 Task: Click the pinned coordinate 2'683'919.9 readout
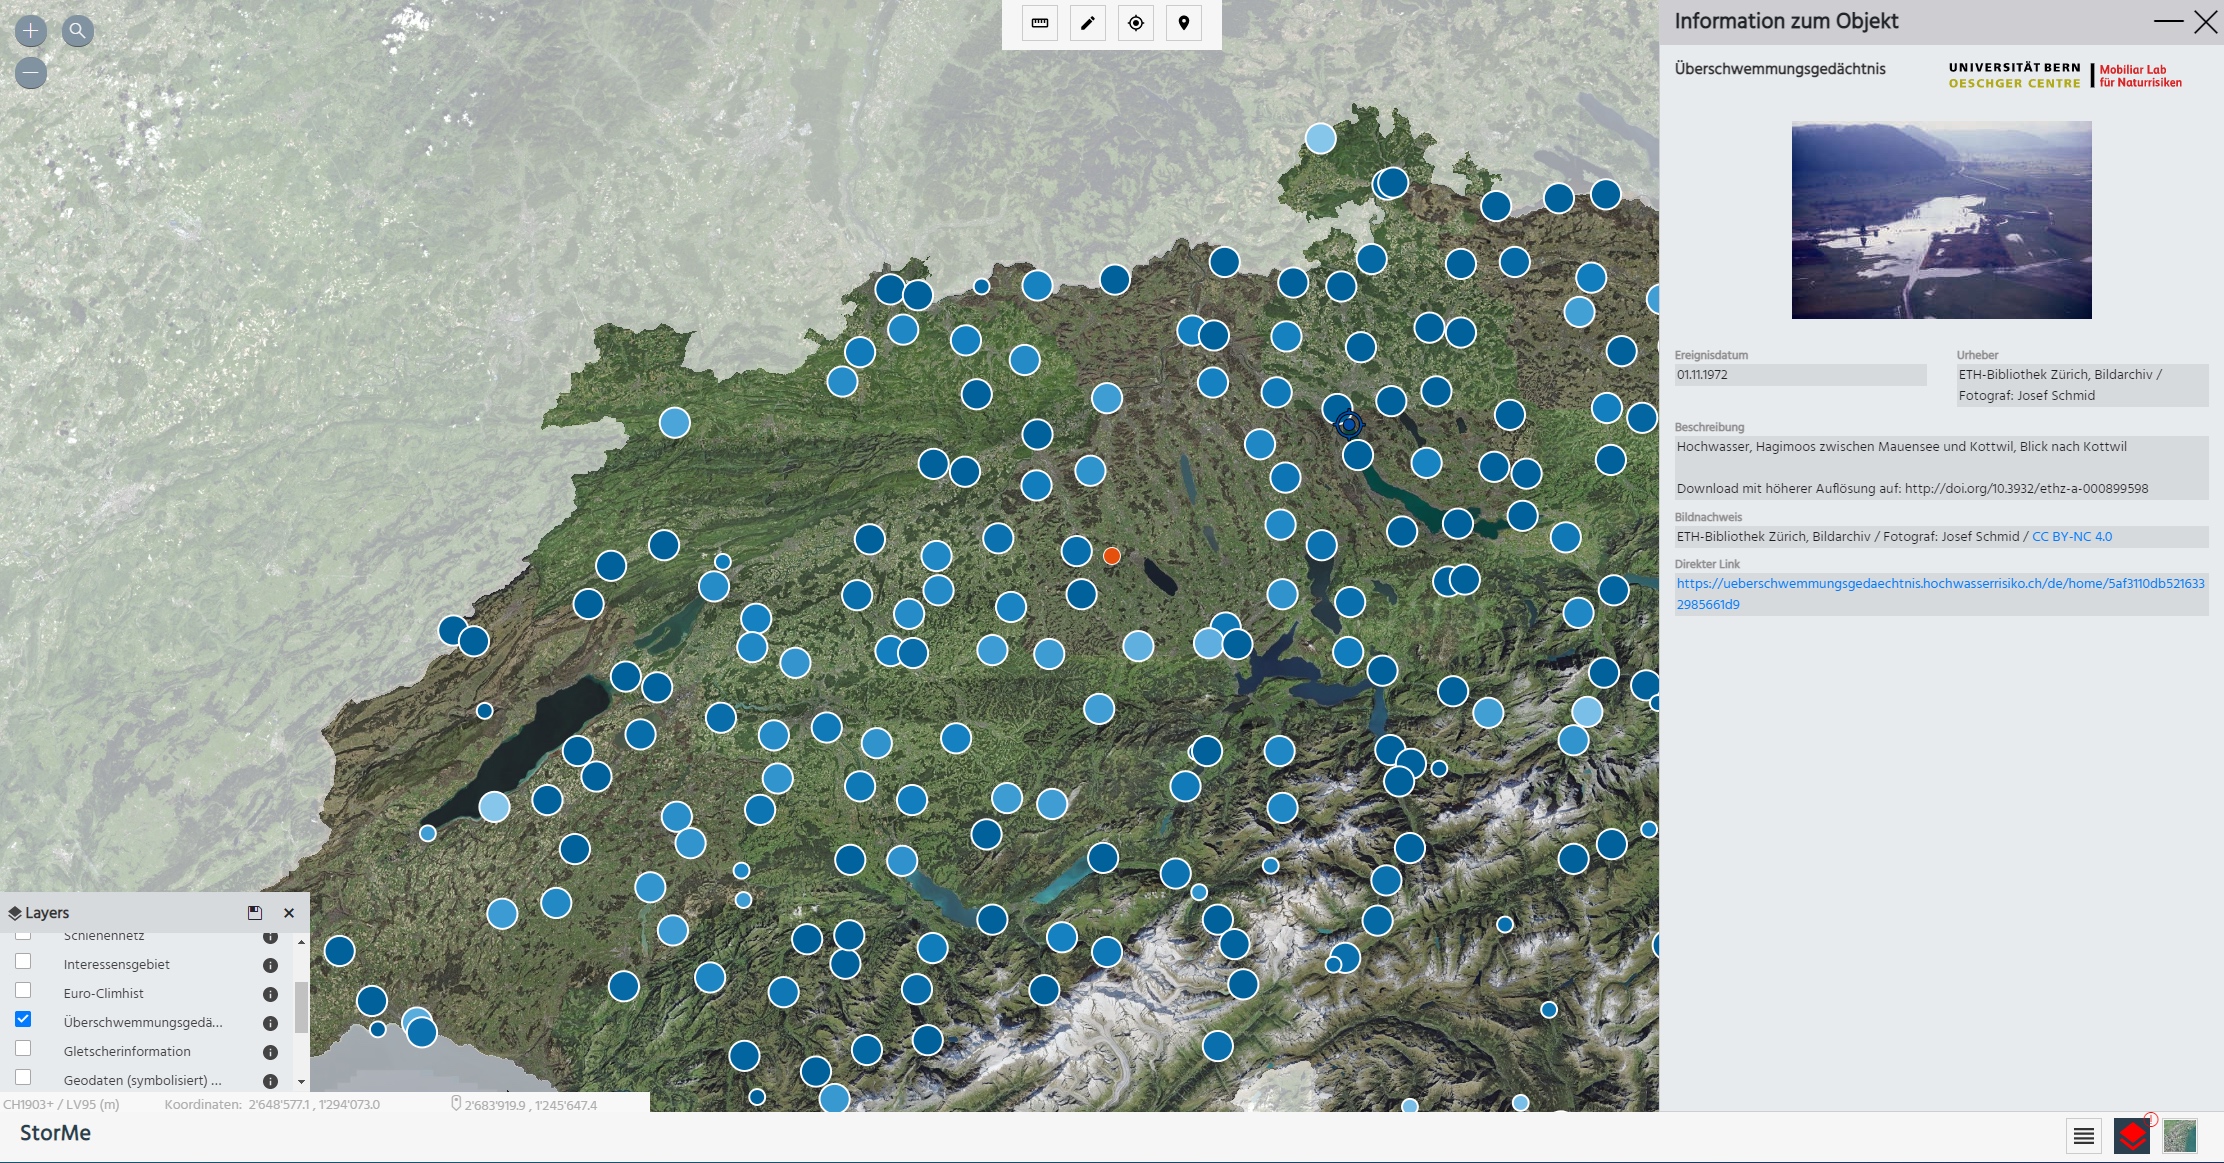click(524, 1105)
